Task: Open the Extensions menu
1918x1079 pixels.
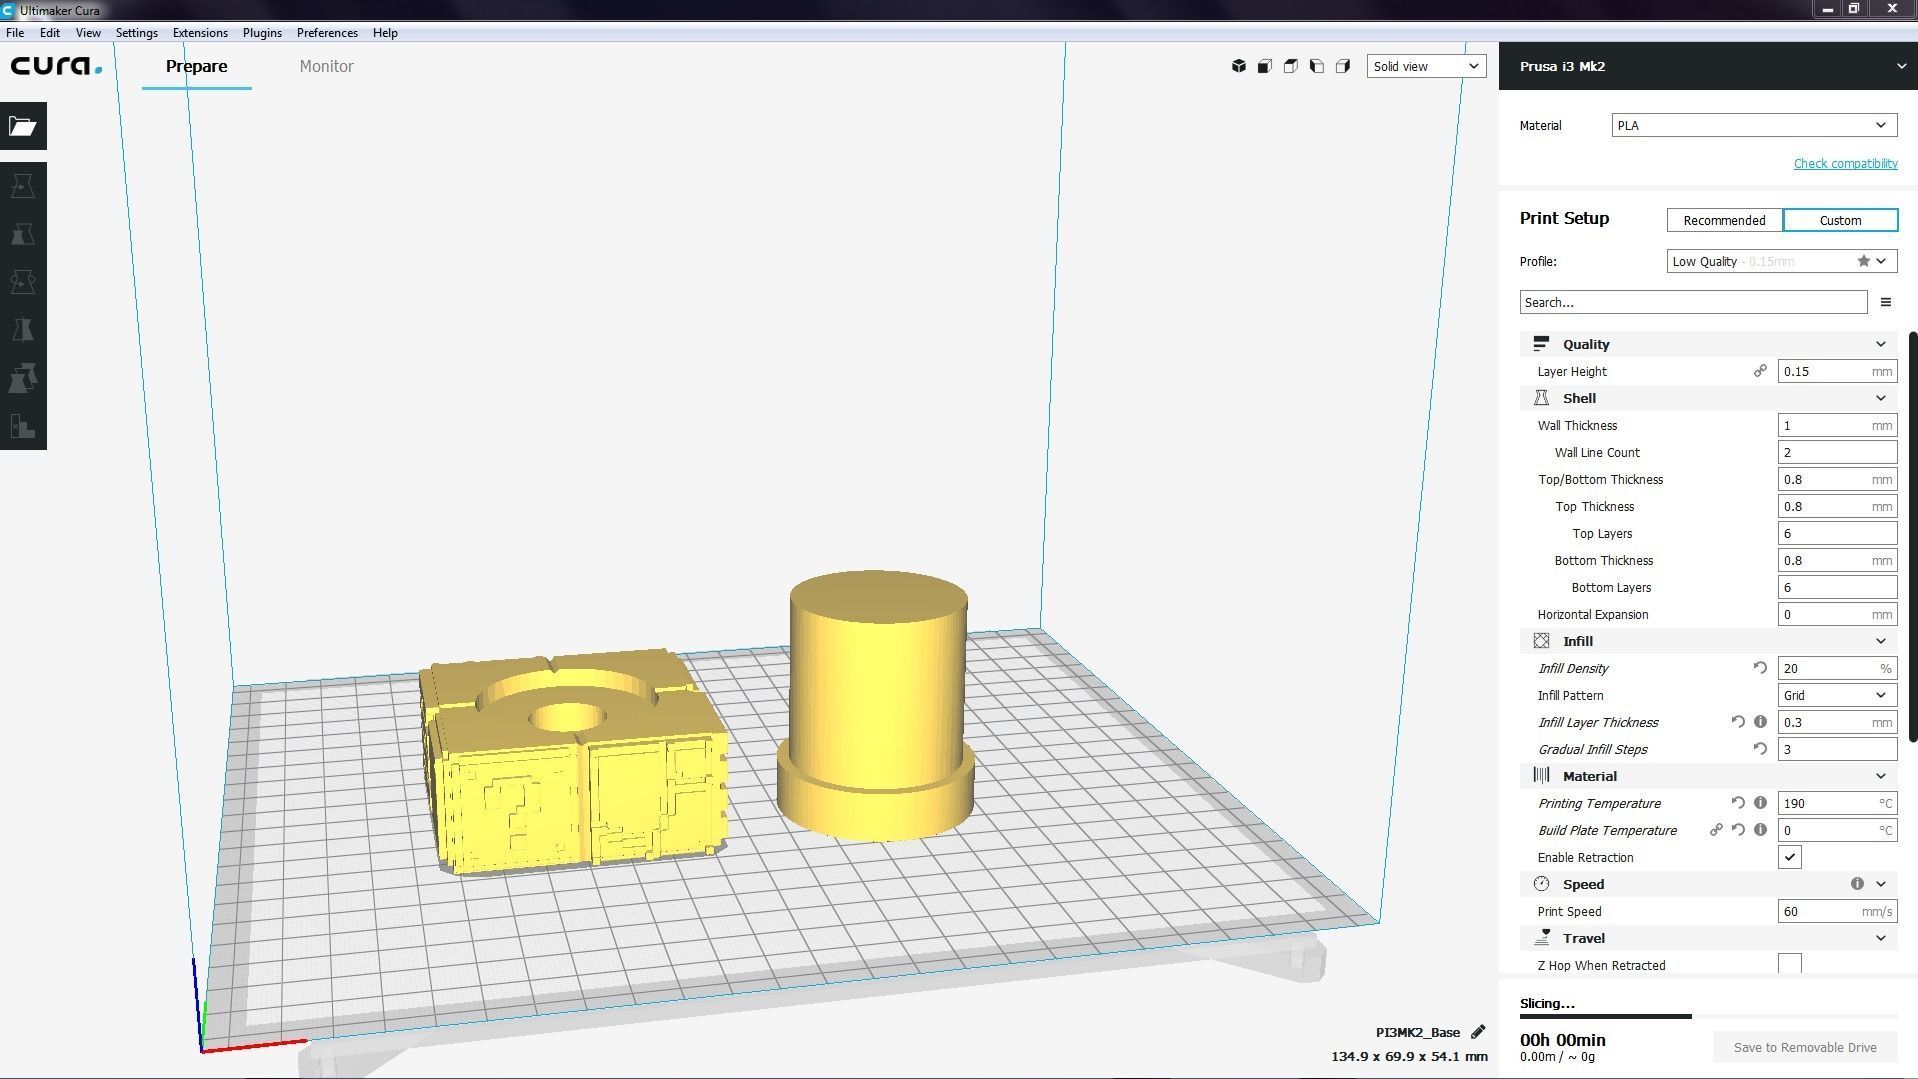Action: coord(200,32)
